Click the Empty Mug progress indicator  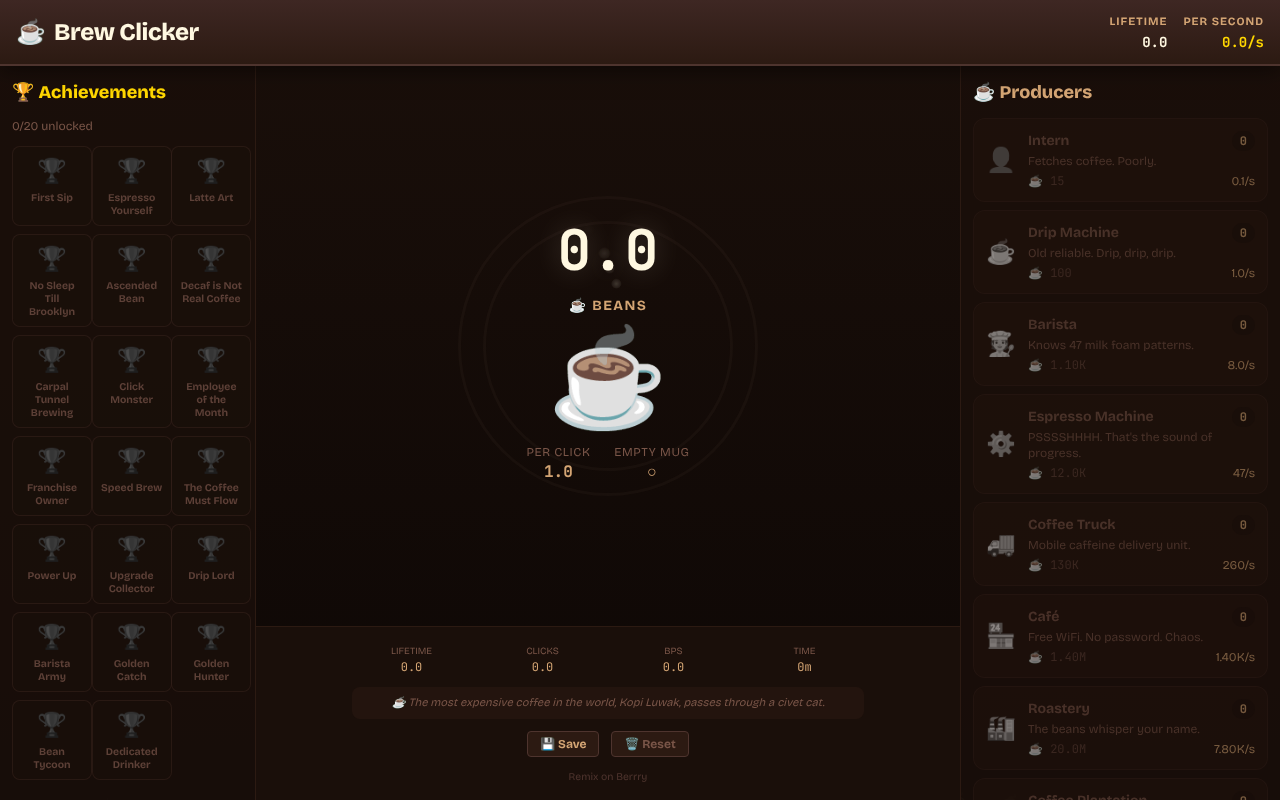[651, 470]
